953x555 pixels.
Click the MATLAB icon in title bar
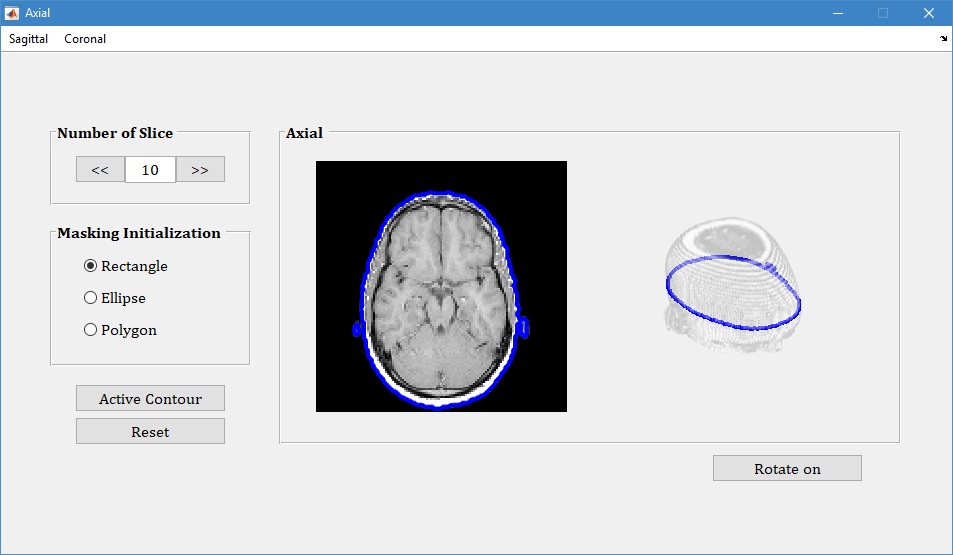12,13
